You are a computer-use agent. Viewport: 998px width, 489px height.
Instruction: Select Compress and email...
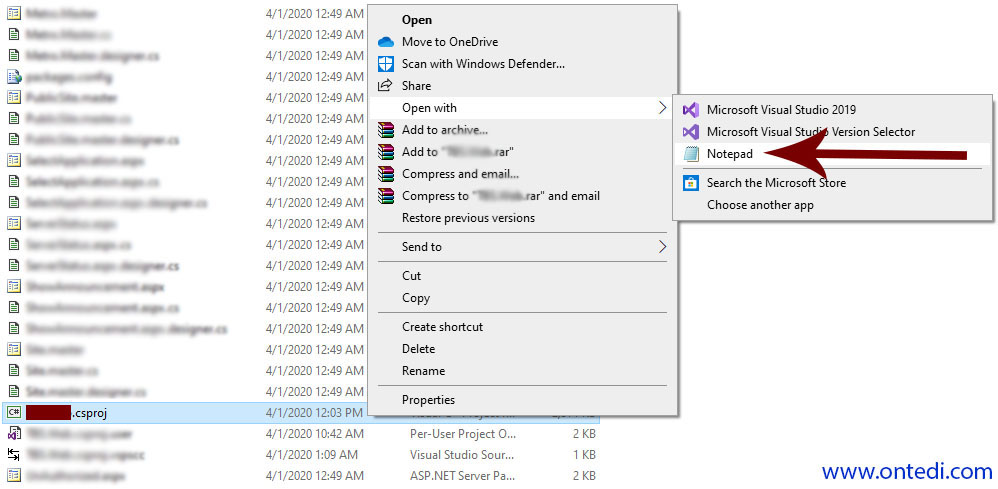click(x=461, y=174)
